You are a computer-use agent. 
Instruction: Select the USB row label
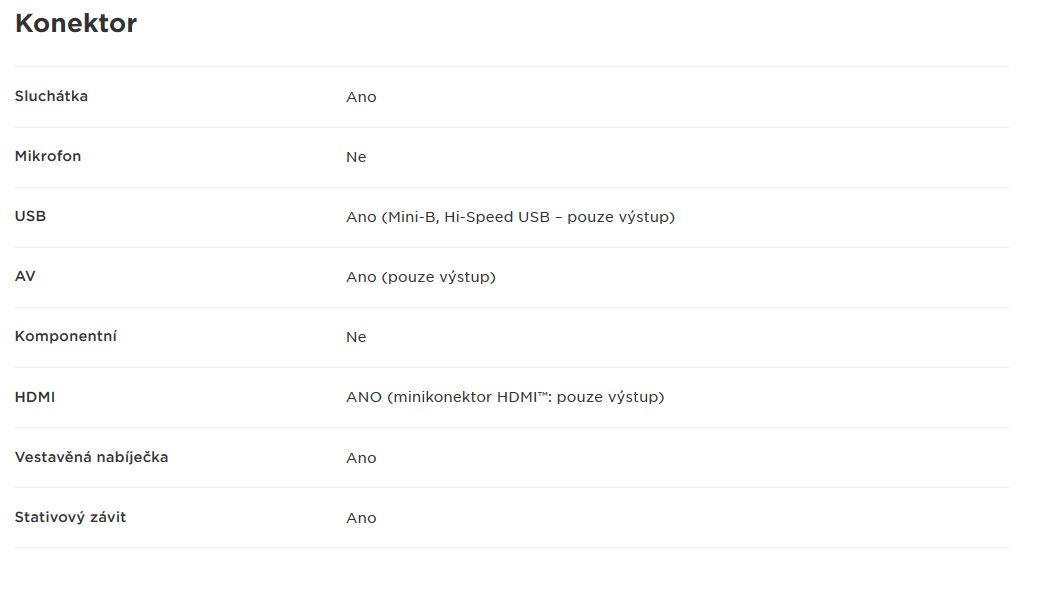30,216
